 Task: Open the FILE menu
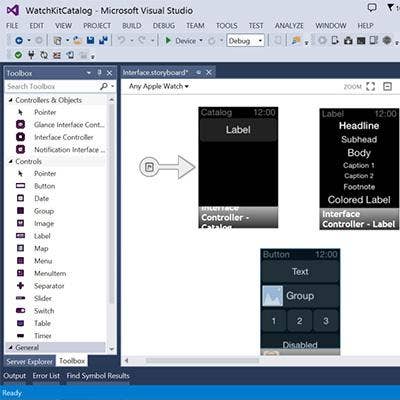coord(12,26)
